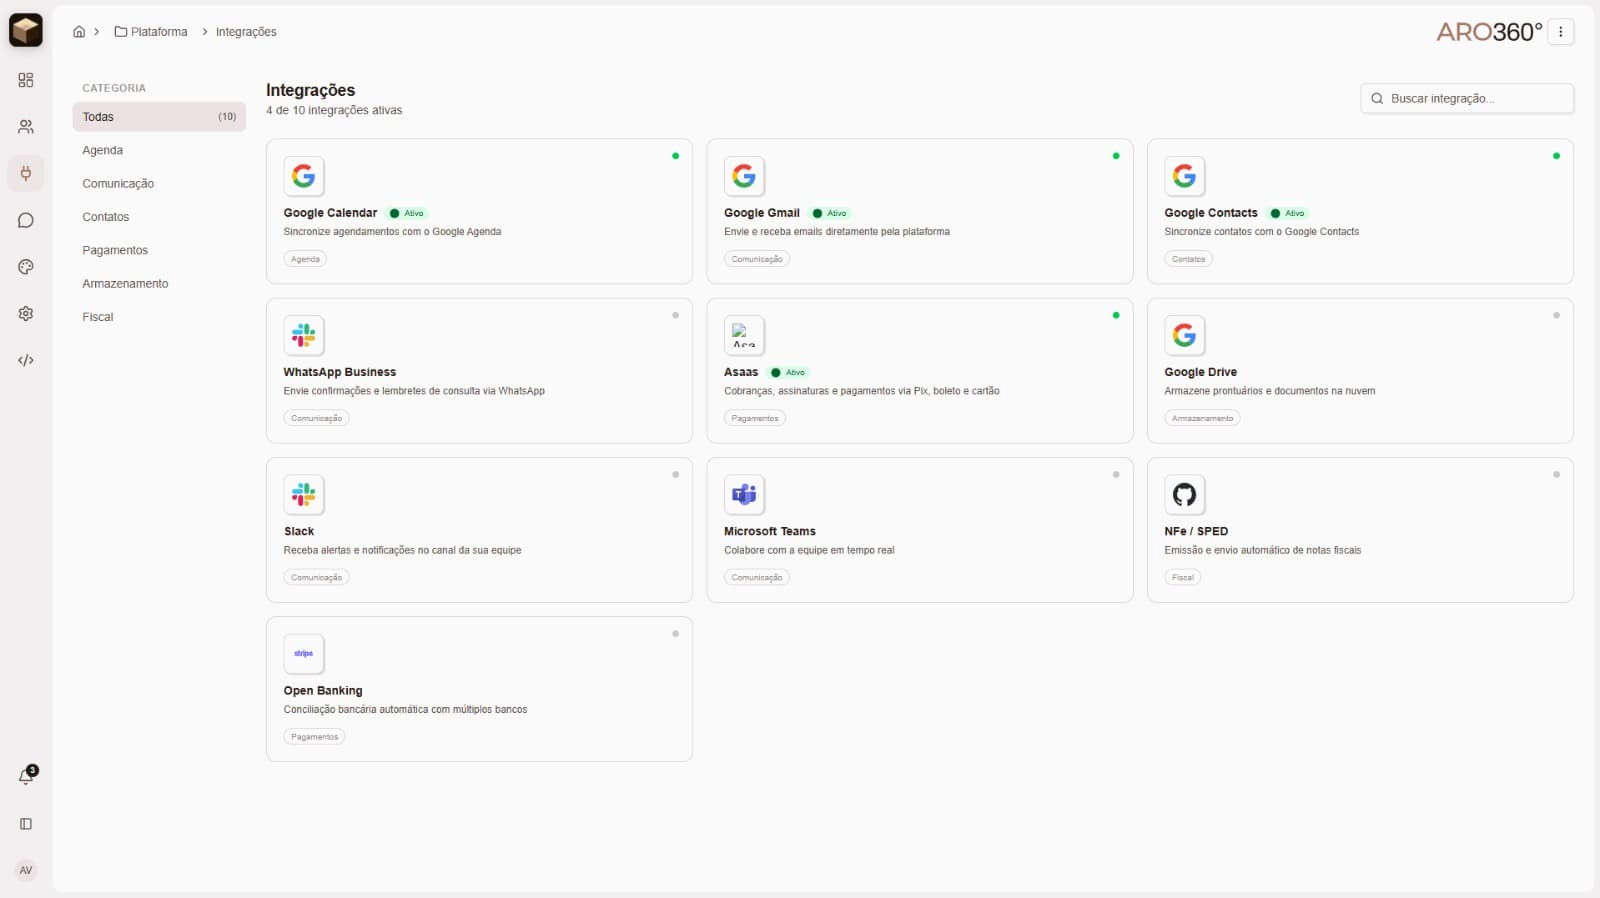The height and width of the screenshot is (898, 1600).
Task: Open the Google Gmail card title
Action: point(762,213)
